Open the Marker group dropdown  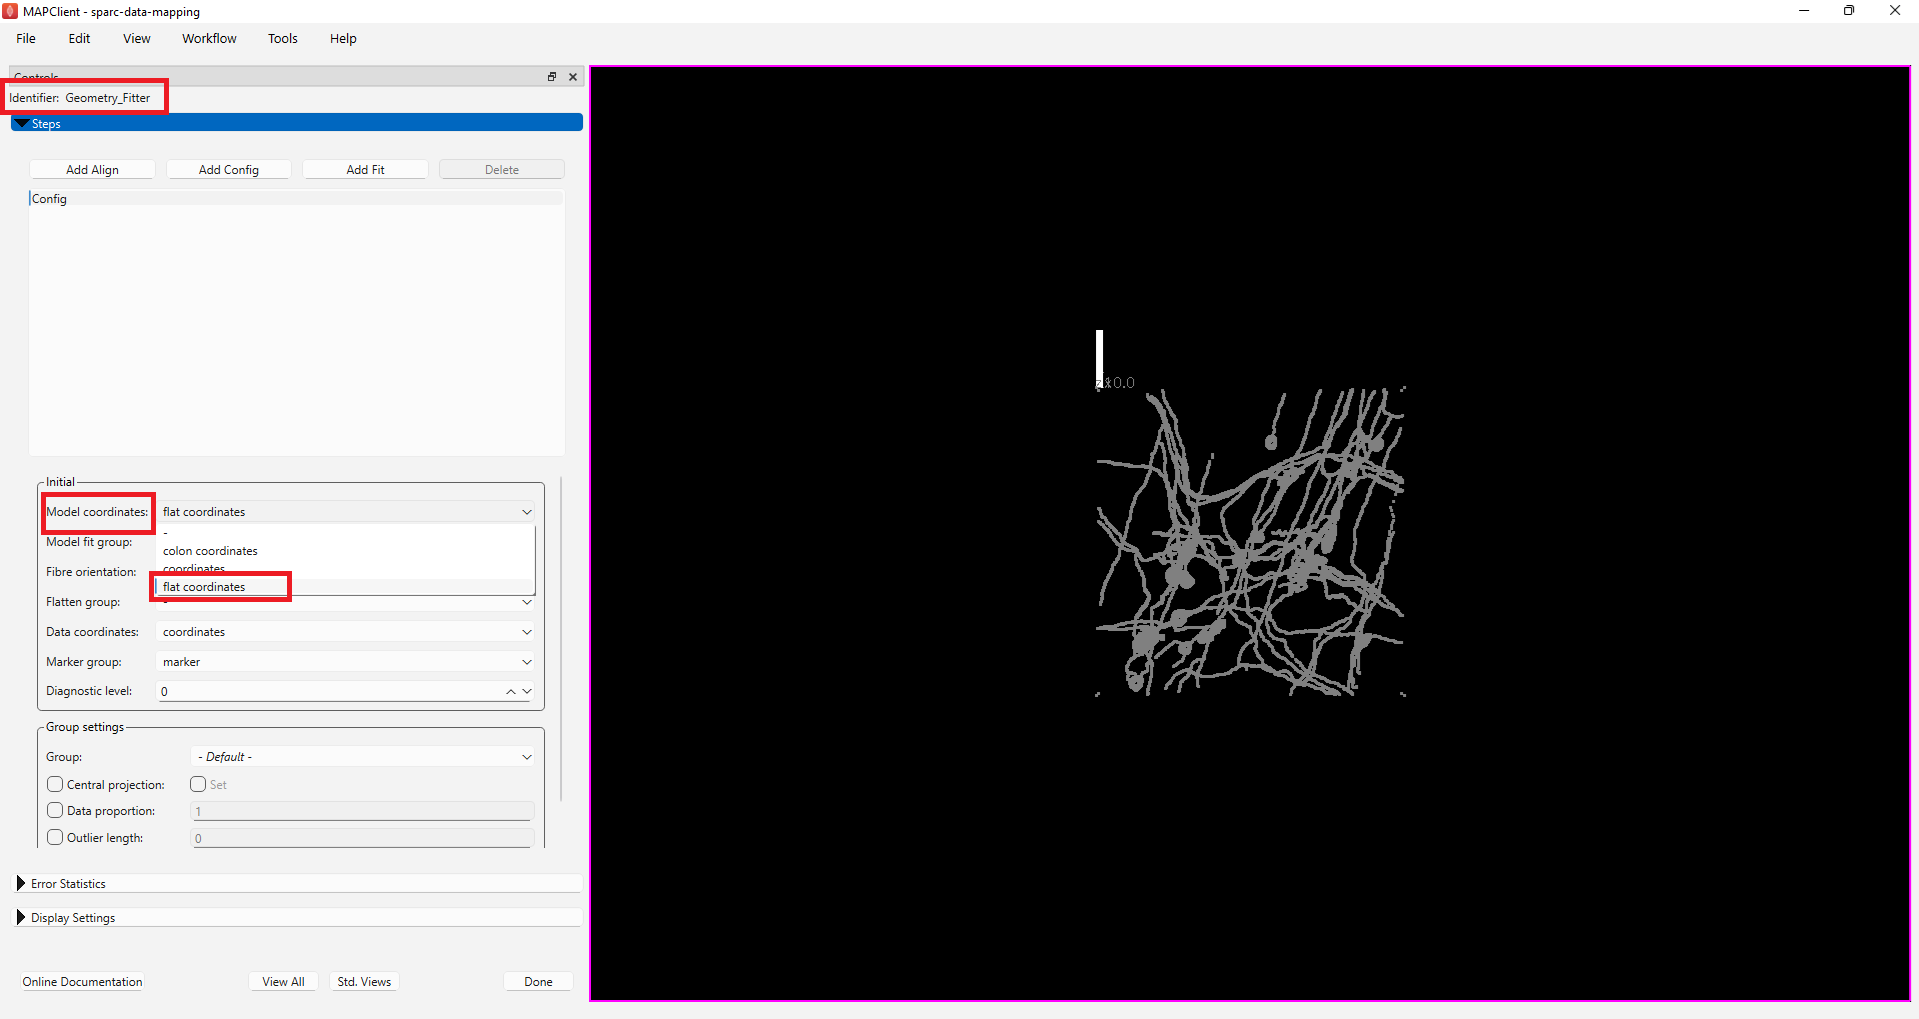point(346,662)
